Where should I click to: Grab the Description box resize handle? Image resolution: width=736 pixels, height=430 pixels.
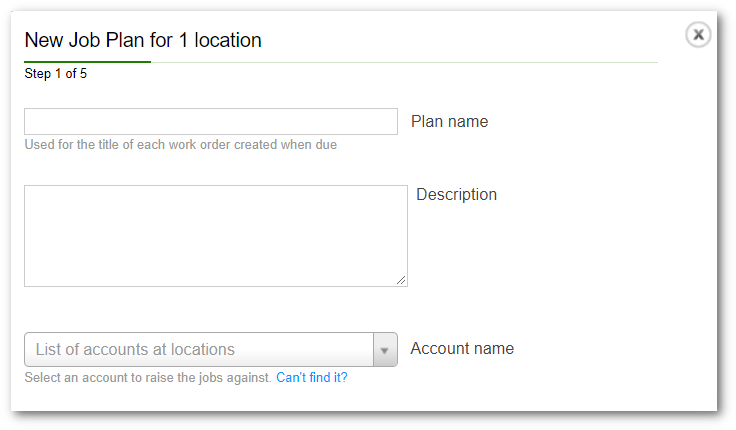click(x=402, y=281)
